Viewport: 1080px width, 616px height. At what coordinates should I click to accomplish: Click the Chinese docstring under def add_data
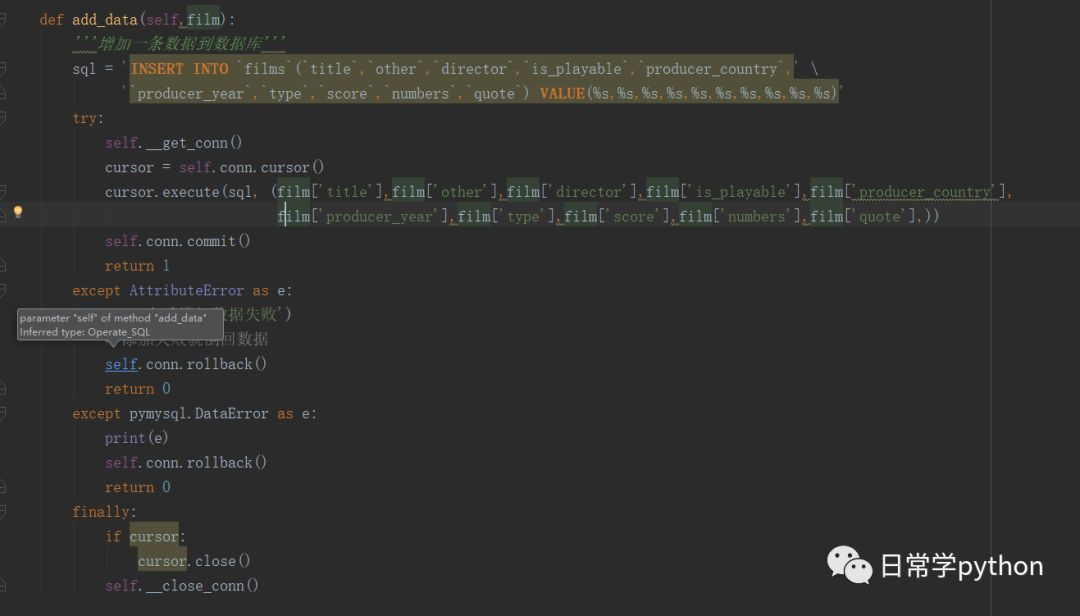point(178,44)
